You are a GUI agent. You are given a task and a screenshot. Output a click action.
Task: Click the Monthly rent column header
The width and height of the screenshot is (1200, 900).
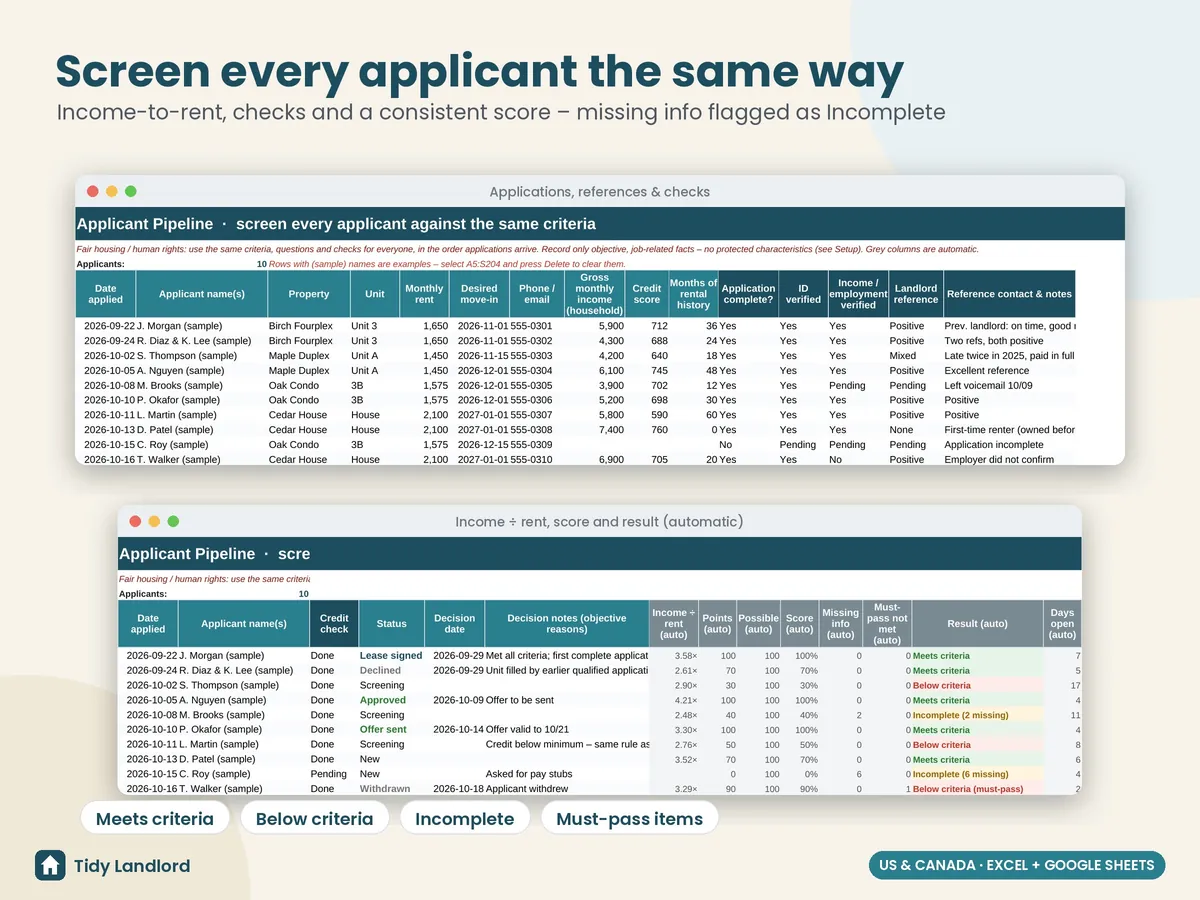point(424,294)
